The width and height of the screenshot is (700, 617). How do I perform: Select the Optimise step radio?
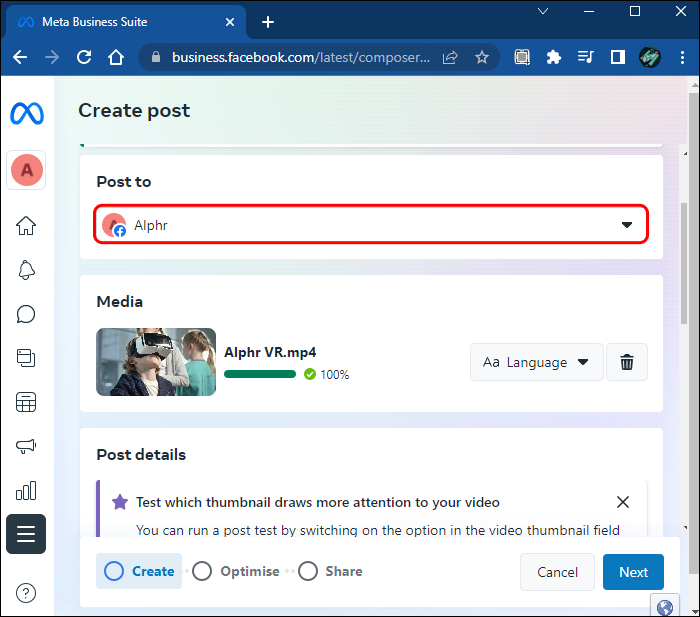point(202,571)
